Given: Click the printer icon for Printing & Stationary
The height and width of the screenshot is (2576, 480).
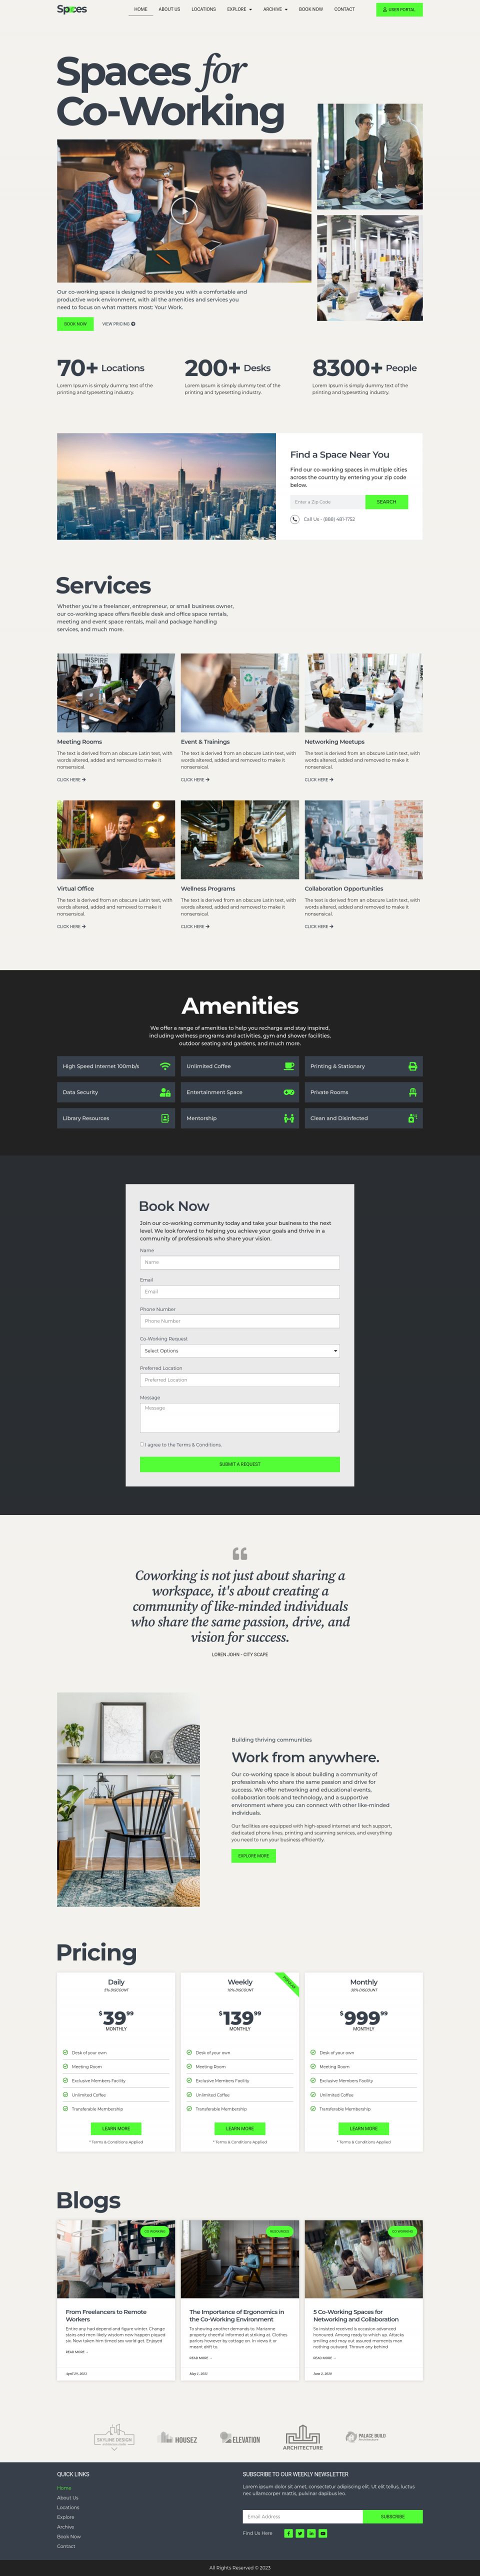Looking at the screenshot, I should (413, 1066).
